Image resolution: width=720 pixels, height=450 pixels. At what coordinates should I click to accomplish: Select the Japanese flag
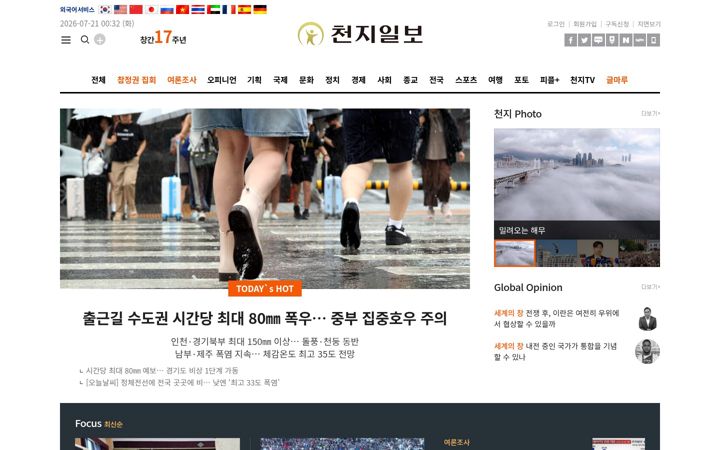pyautogui.click(x=151, y=9)
